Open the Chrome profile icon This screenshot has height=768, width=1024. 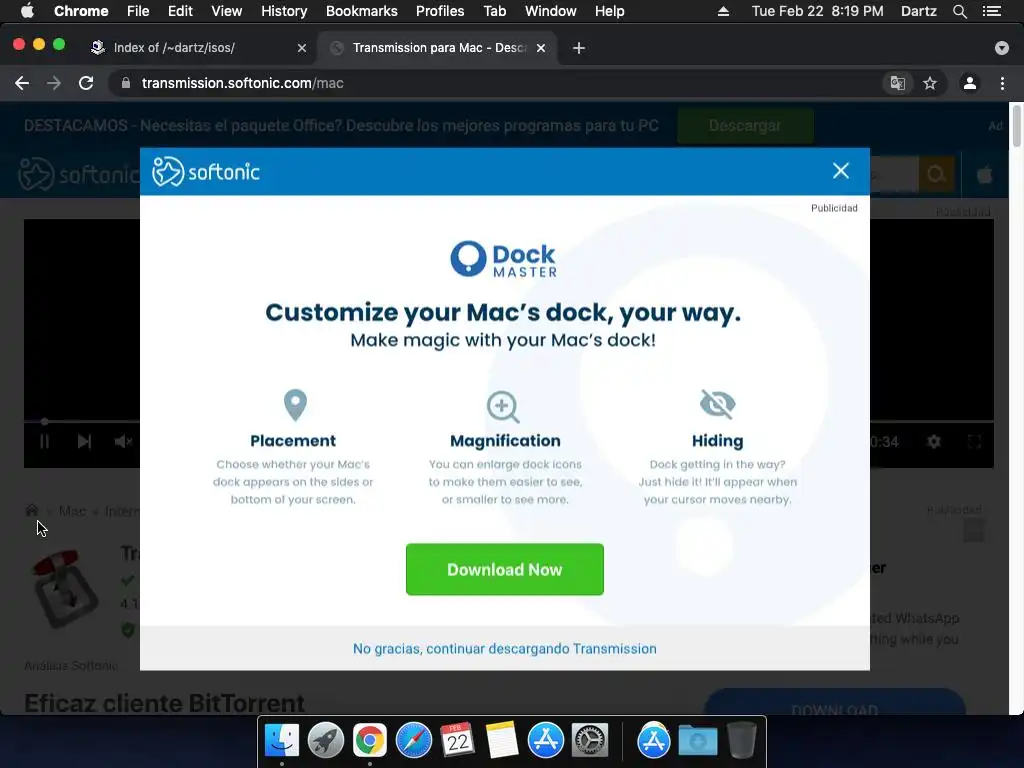pyautogui.click(x=970, y=83)
